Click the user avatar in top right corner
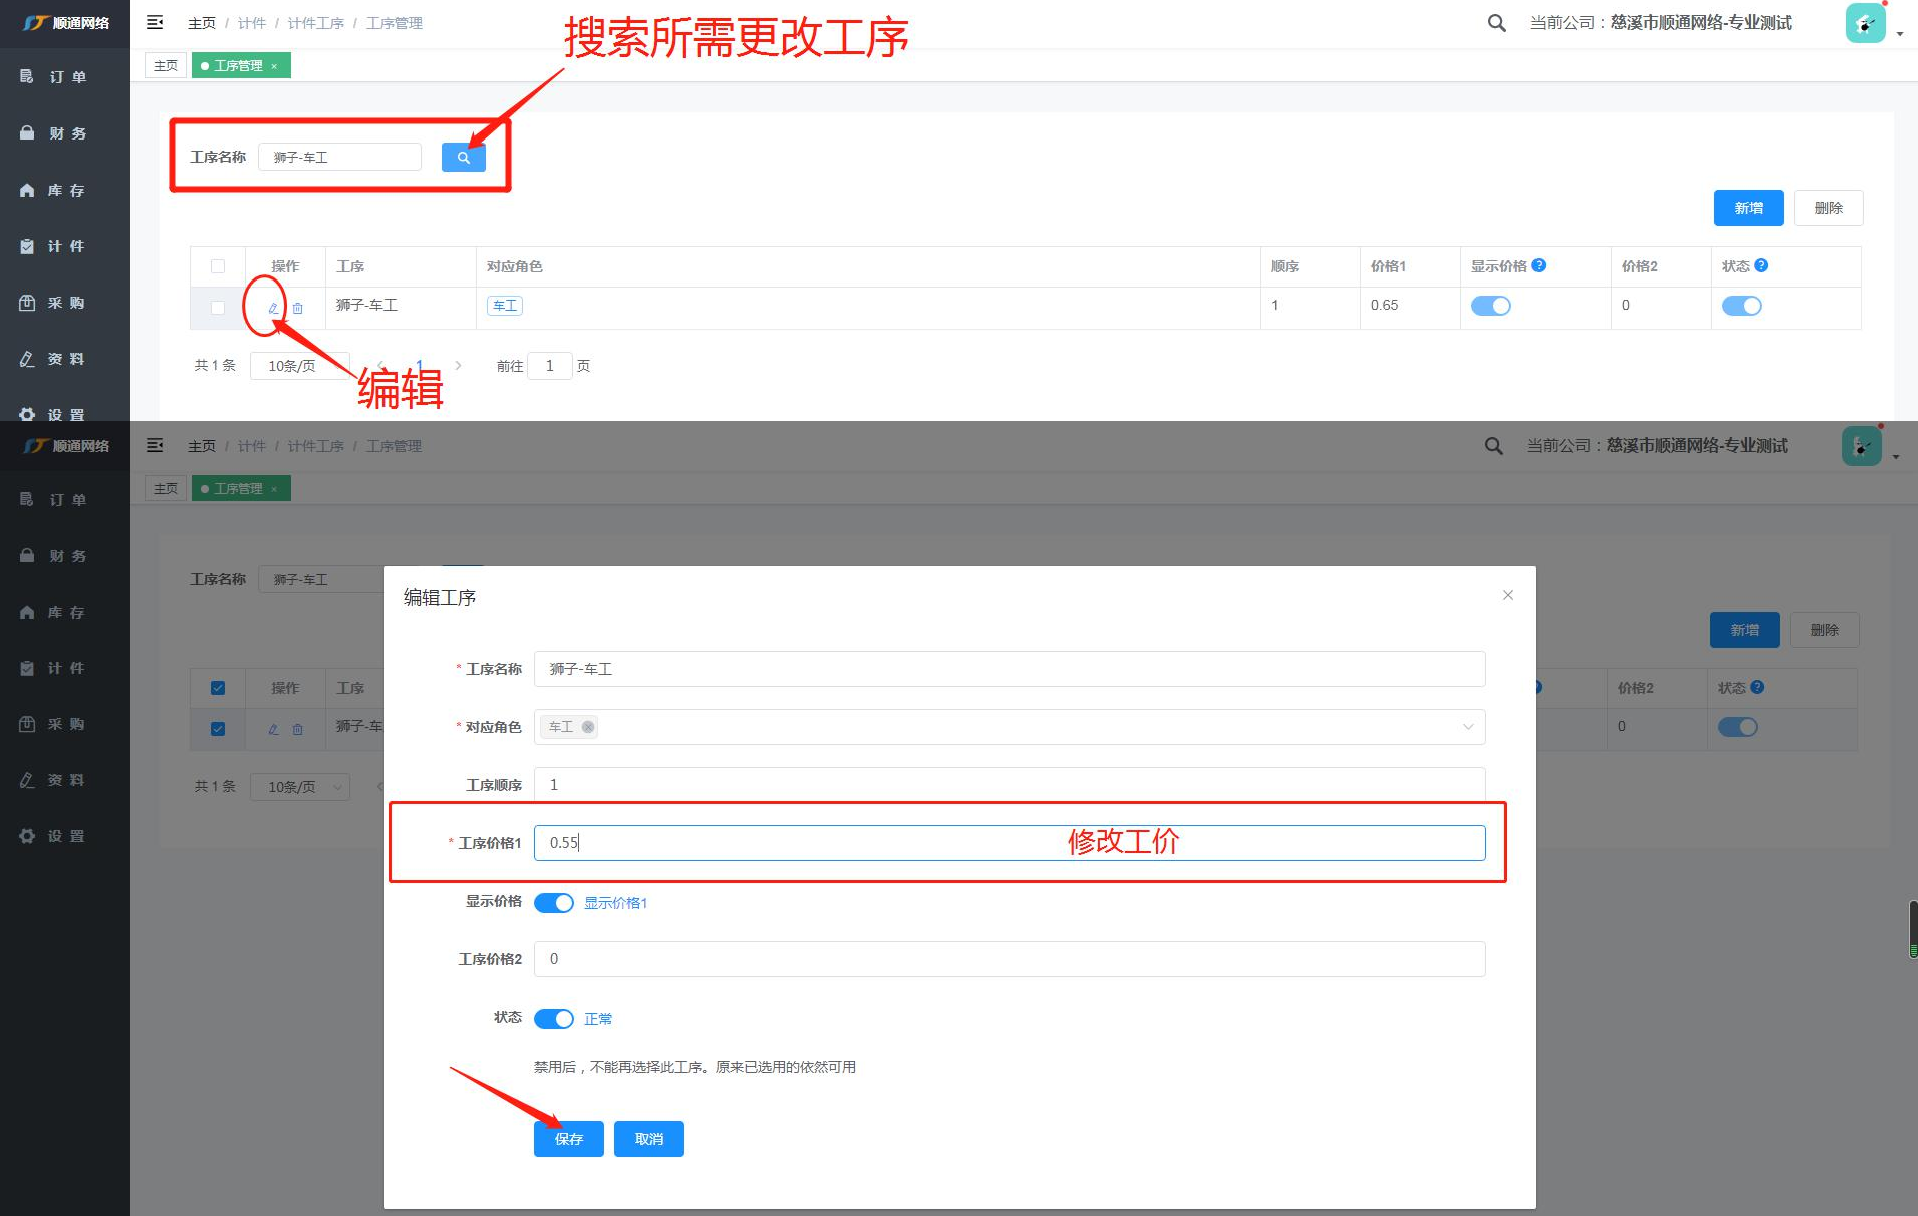Screen dimensions: 1918x1216 click(x=1865, y=23)
